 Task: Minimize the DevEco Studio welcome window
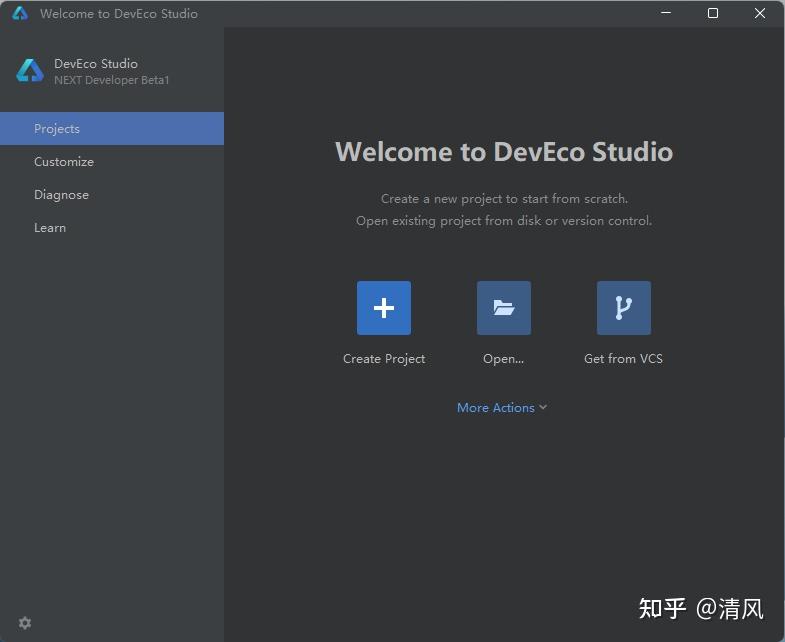667,14
